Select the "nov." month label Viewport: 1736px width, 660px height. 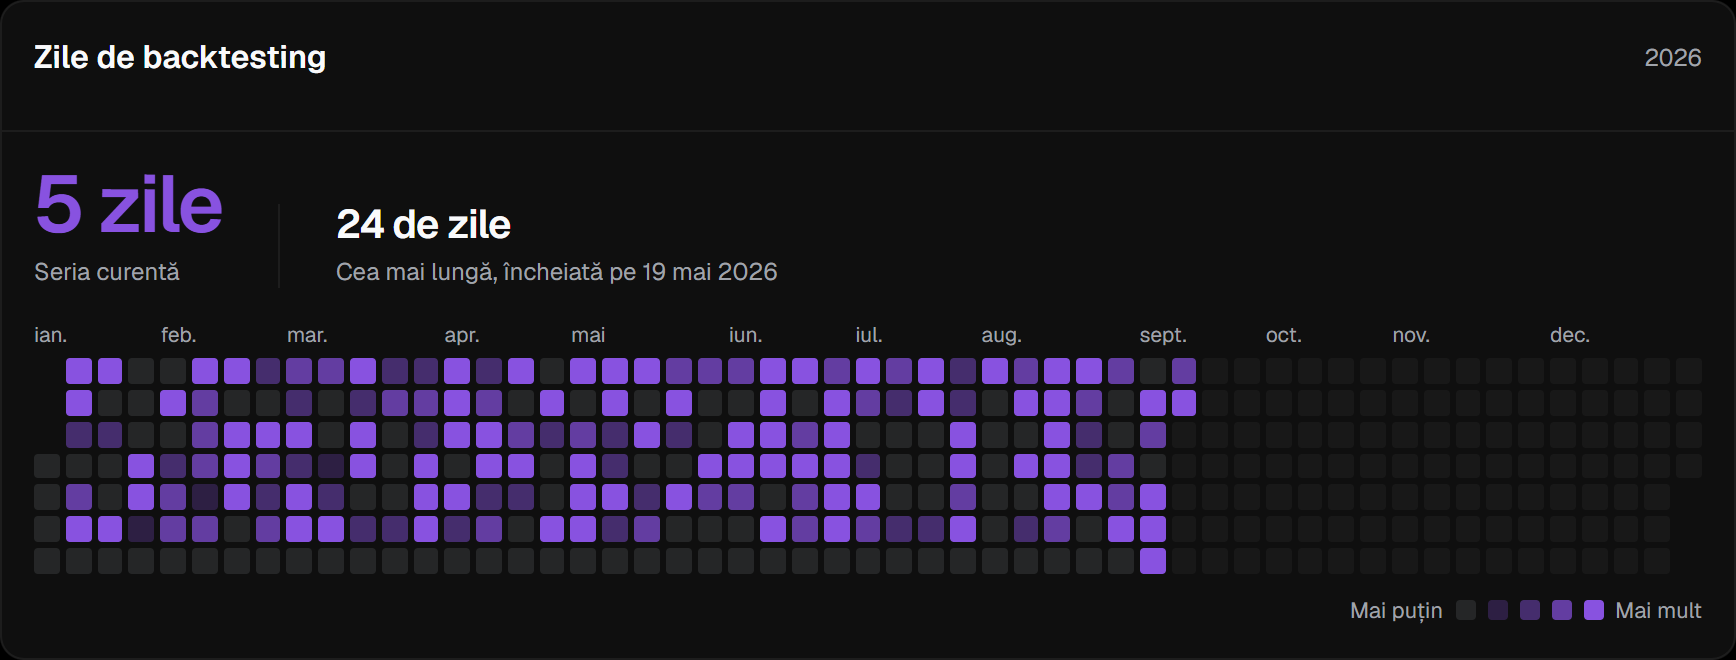pos(1411,335)
